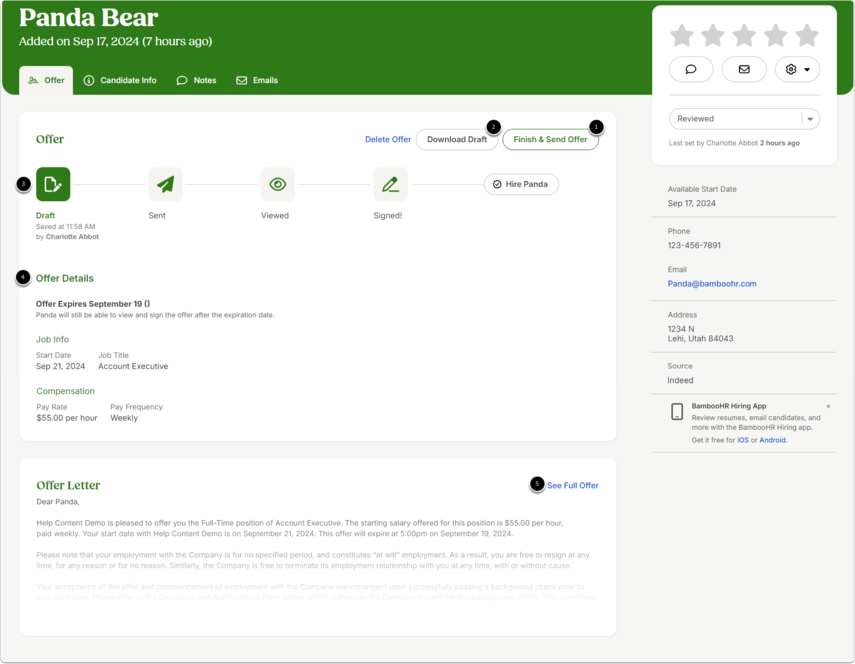Go to the Notes tab
Viewport: 855px width, 664px height.
[x=197, y=80]
